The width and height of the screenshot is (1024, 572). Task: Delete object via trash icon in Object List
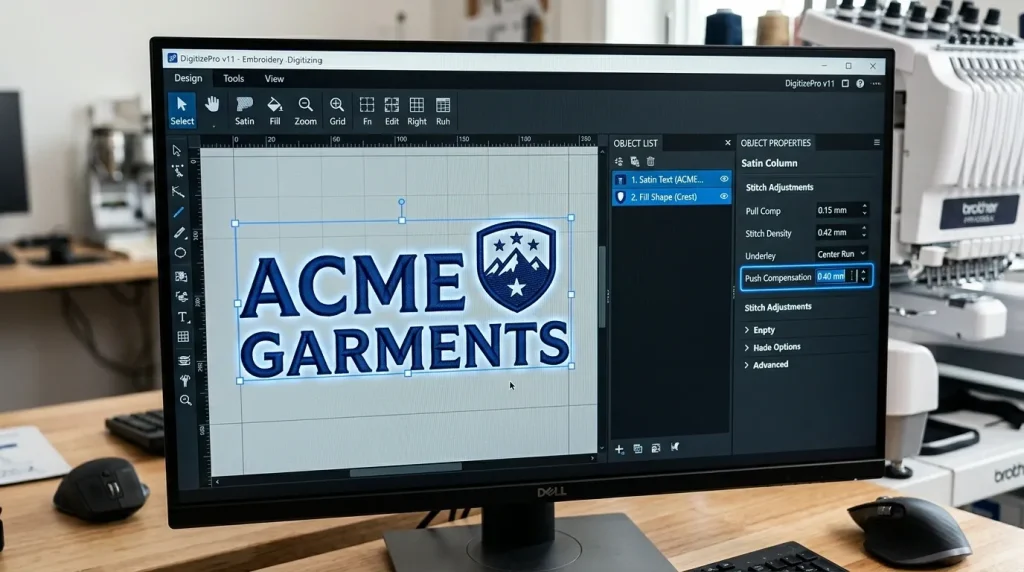point(650,161)
